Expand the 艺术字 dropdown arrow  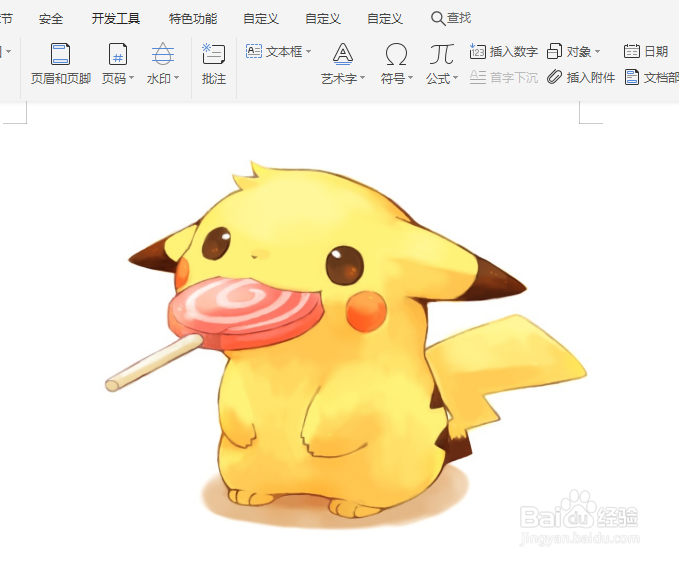coord(362,78)
